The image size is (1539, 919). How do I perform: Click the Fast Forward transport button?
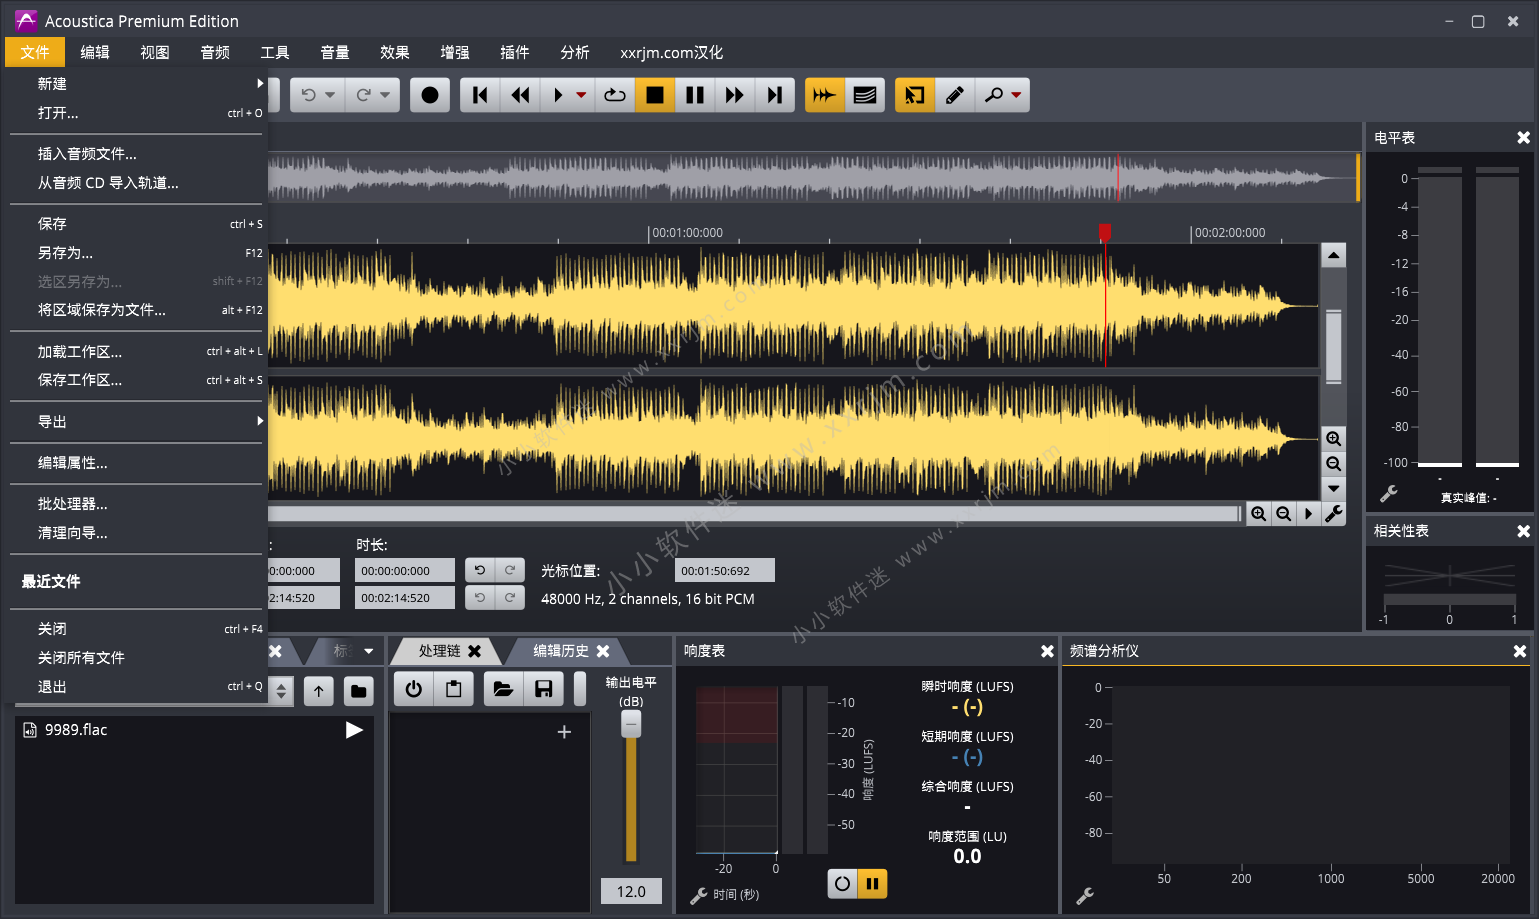(735, 95)
